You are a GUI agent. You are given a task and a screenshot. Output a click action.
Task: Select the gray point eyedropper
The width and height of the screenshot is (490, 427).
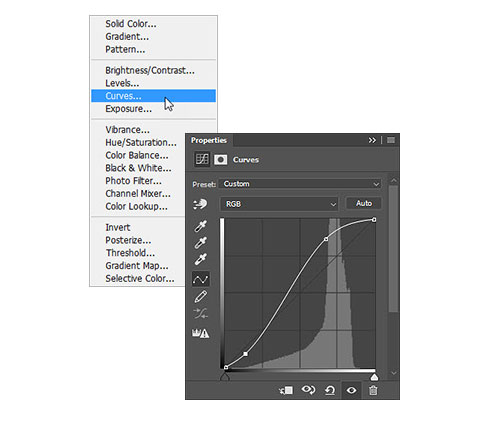200,242
